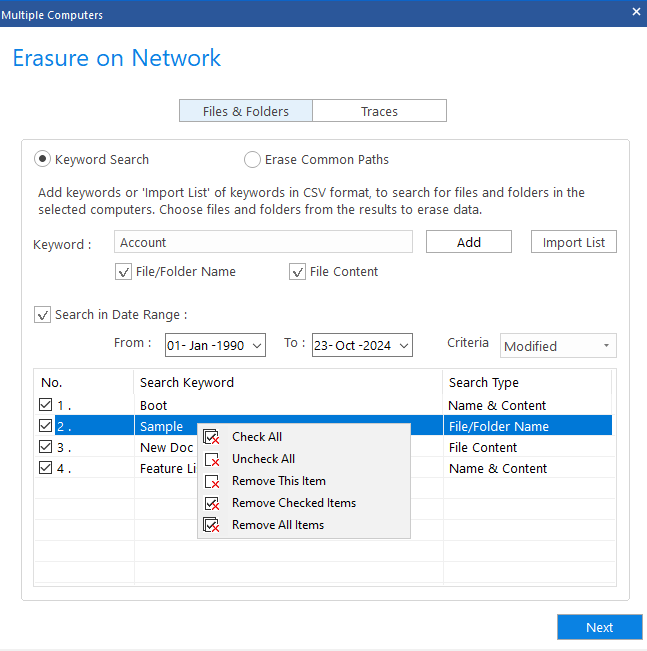Screen dimensions: 647x651
Task: Click the Check All menu icon
Action: [211, 437]
